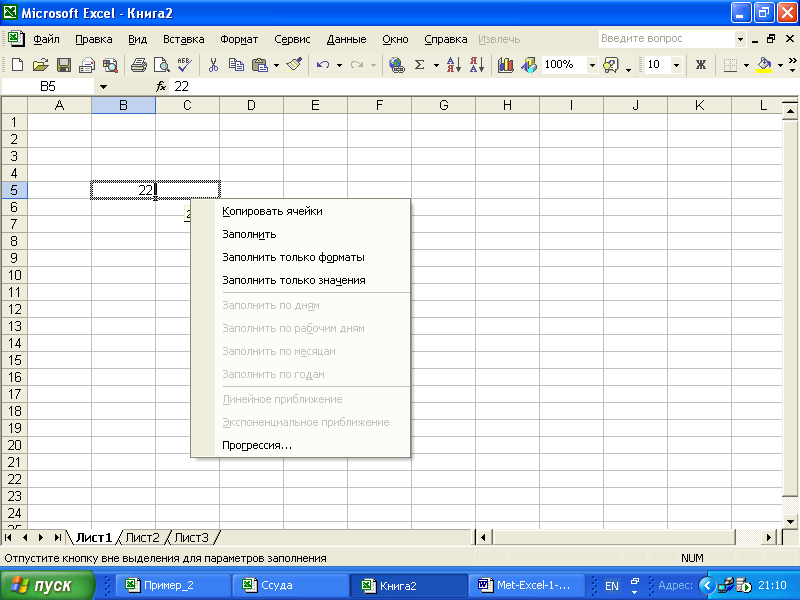Open the font size 10 dropdown
The image size is (800, 600).
[677, 65]
